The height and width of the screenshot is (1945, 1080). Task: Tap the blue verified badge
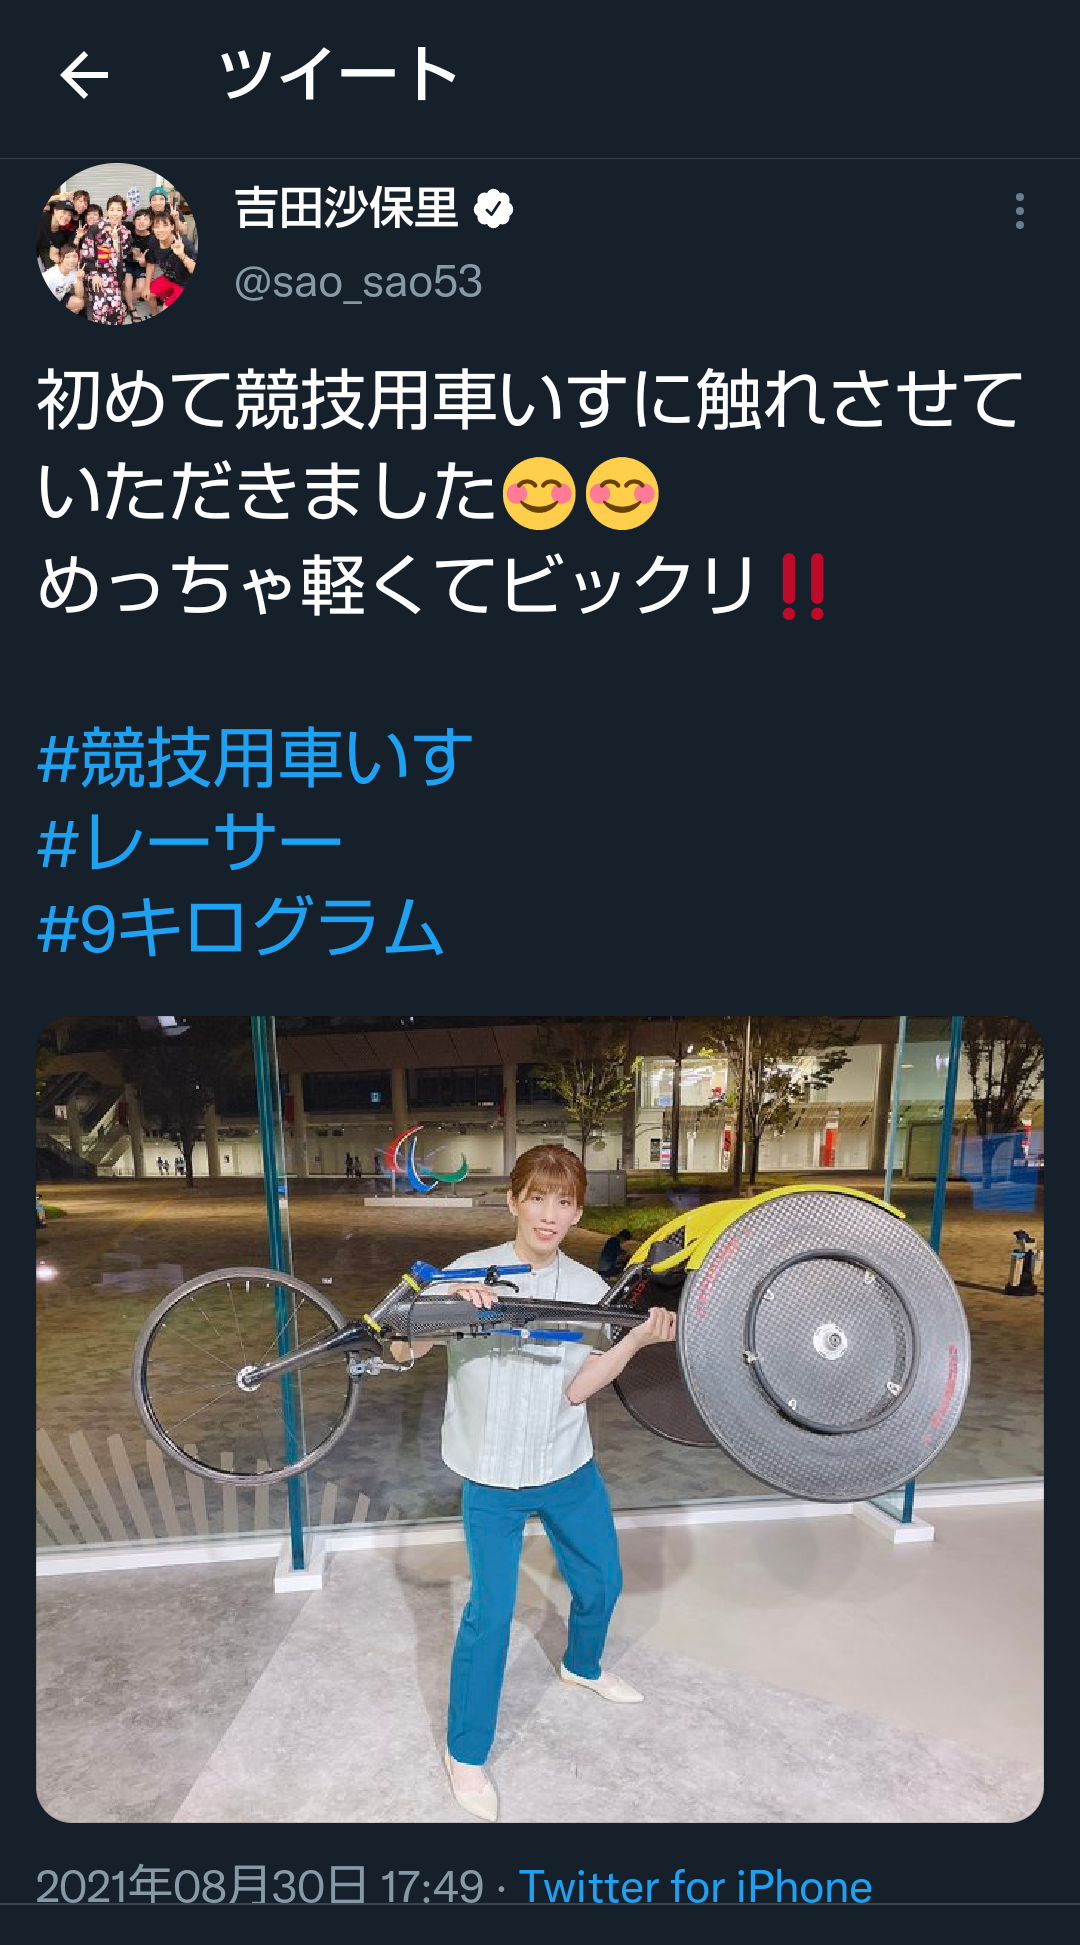pyautogui.click(x=493, y=209)
